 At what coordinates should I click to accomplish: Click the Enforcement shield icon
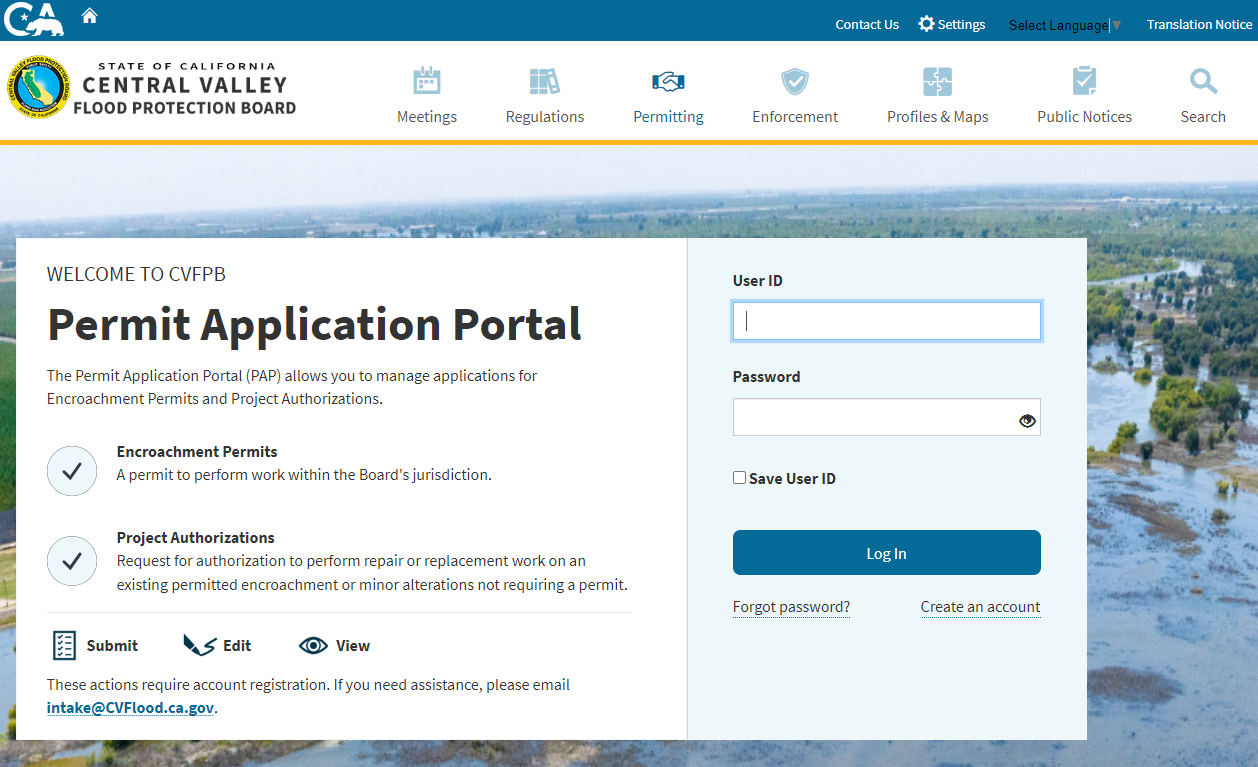795,81
